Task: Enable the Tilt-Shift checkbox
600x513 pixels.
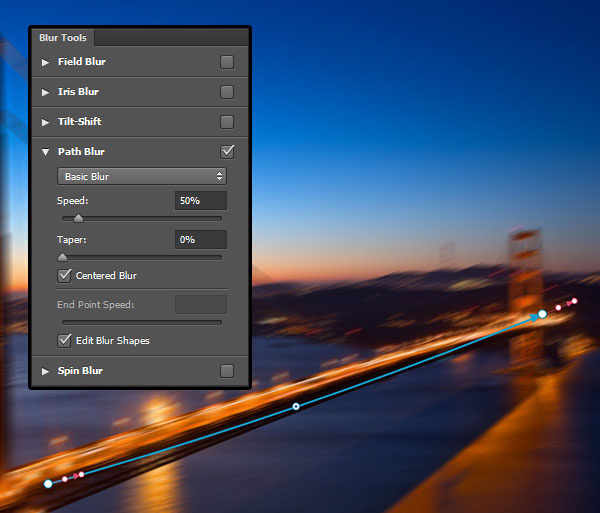Action: (227, 122)
